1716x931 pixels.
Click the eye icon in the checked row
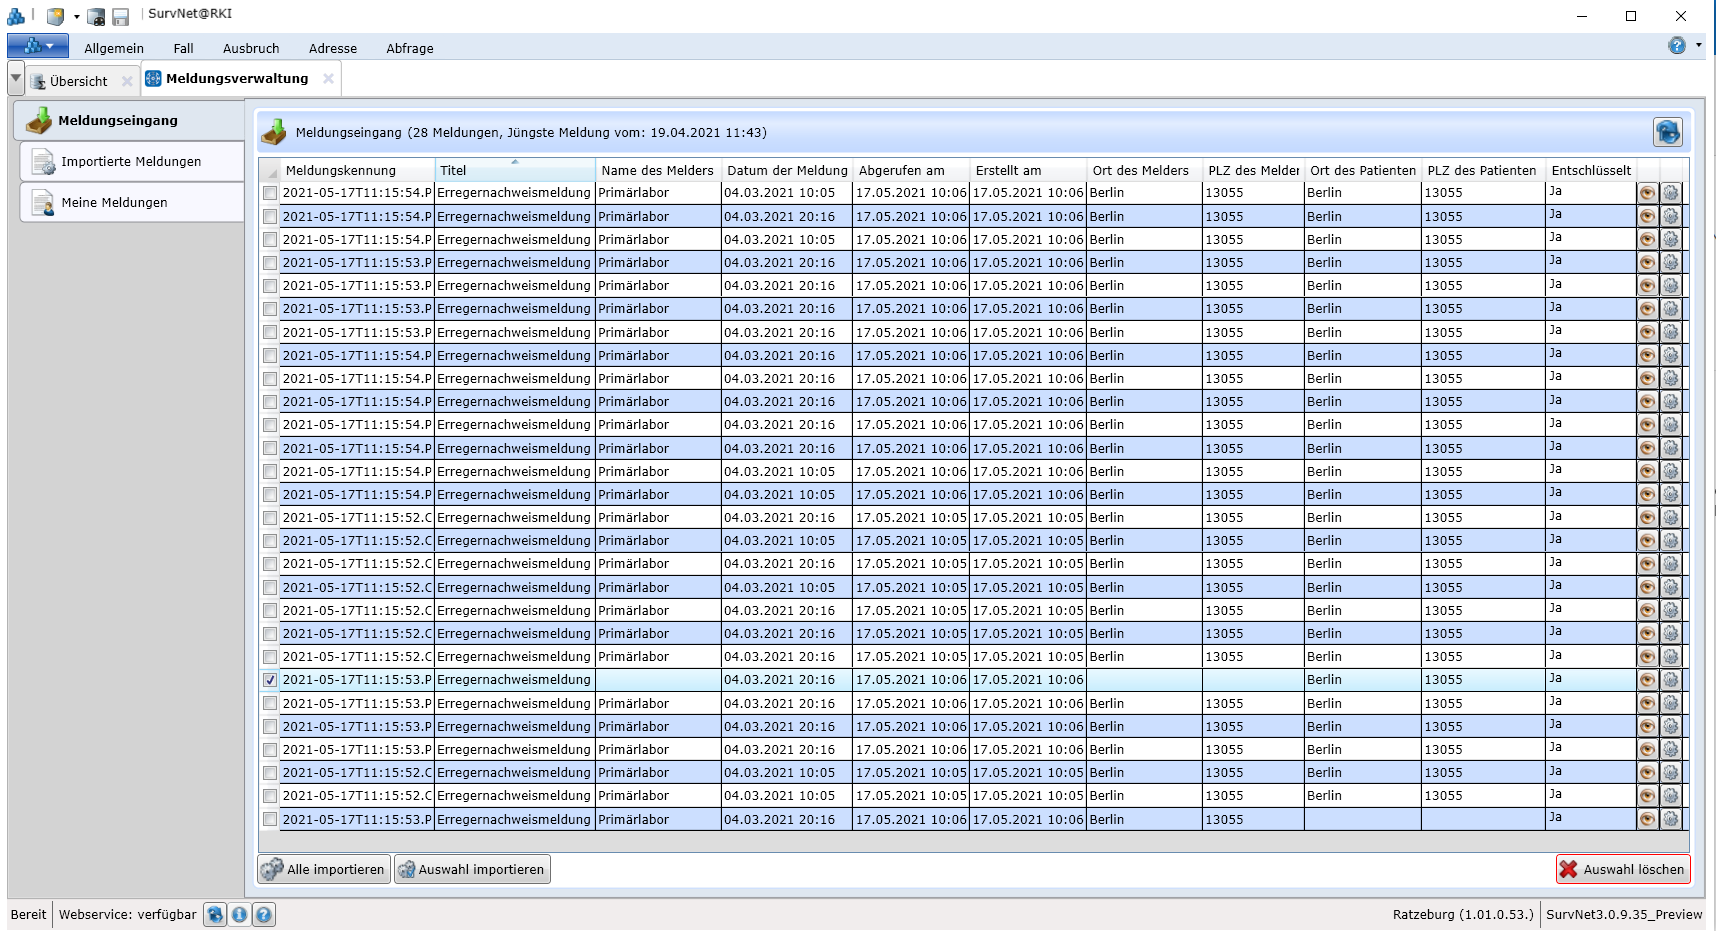click(1647, 680)
